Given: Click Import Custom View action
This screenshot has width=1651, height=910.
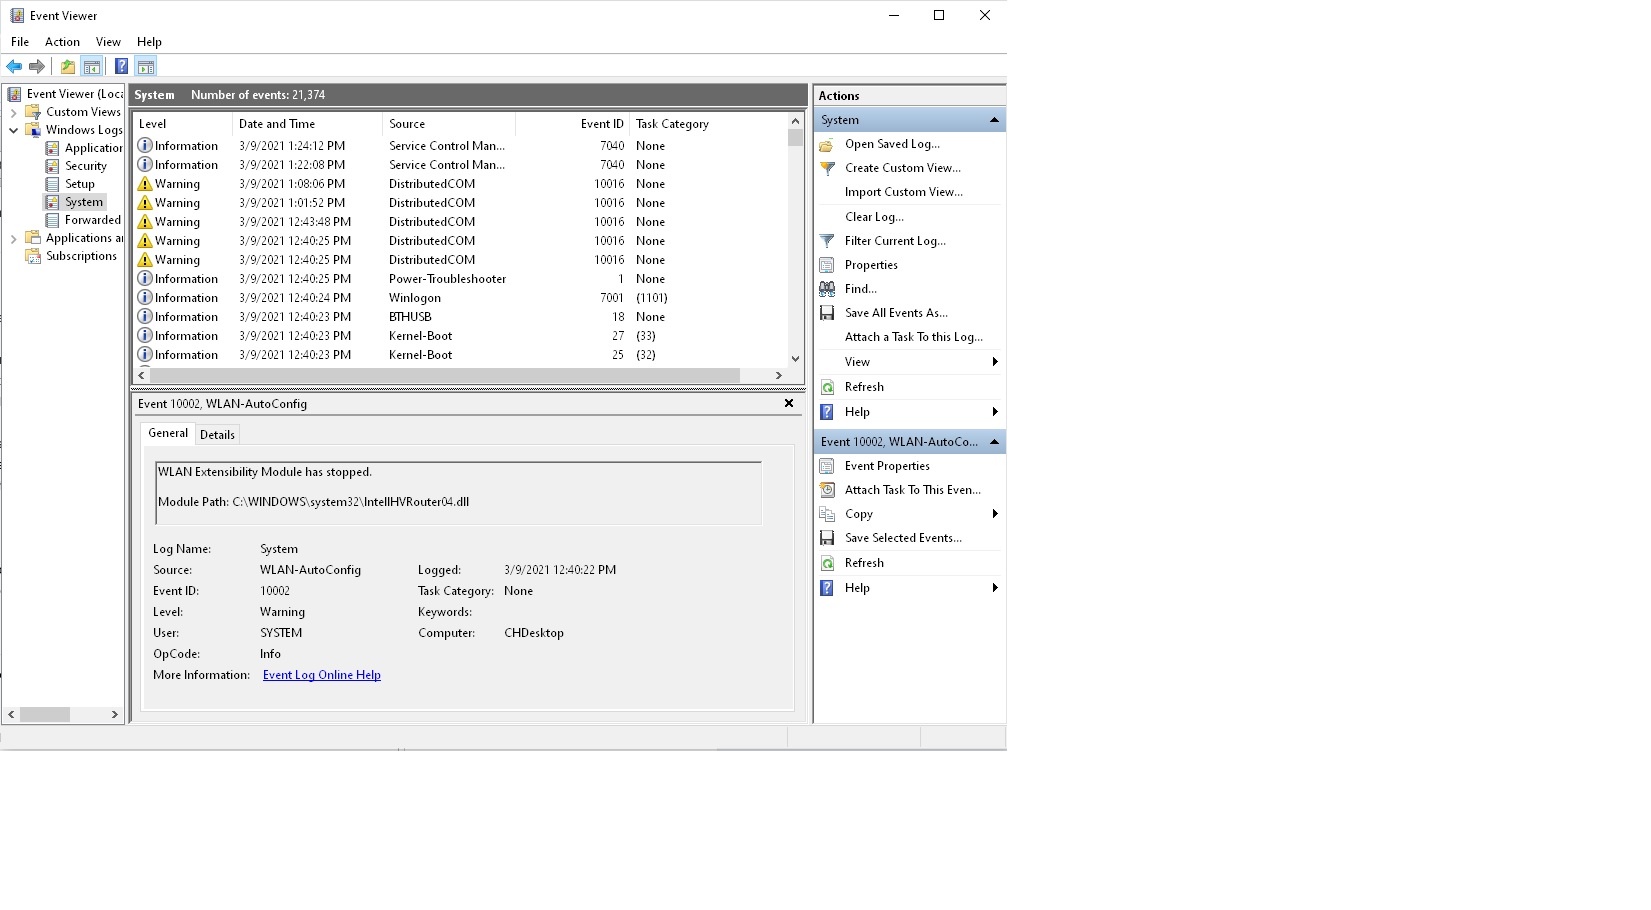Looking at the screenshot, I should (904, 192).
